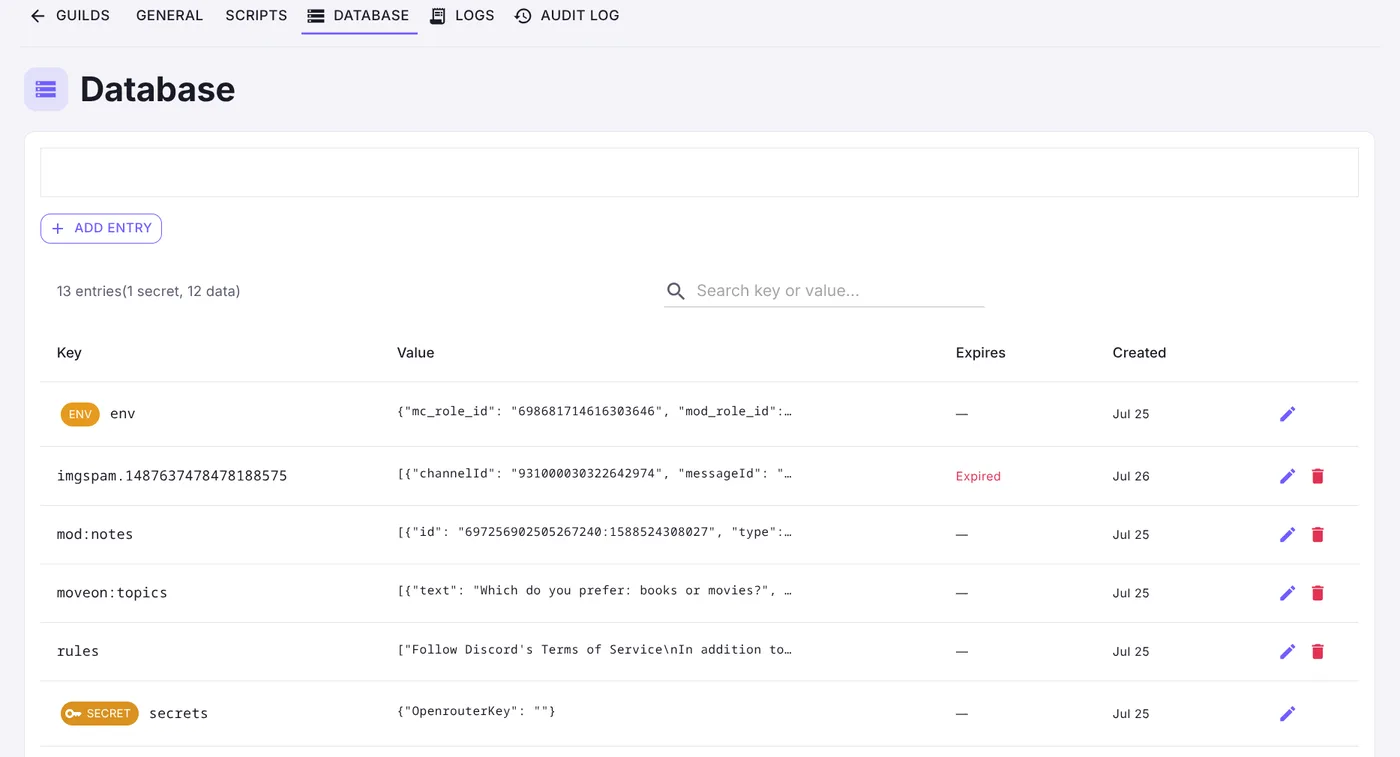This screenshot has height=757, width=1400.
Task: Click the ENV badge on env row
Action: [x=80, y=414]
